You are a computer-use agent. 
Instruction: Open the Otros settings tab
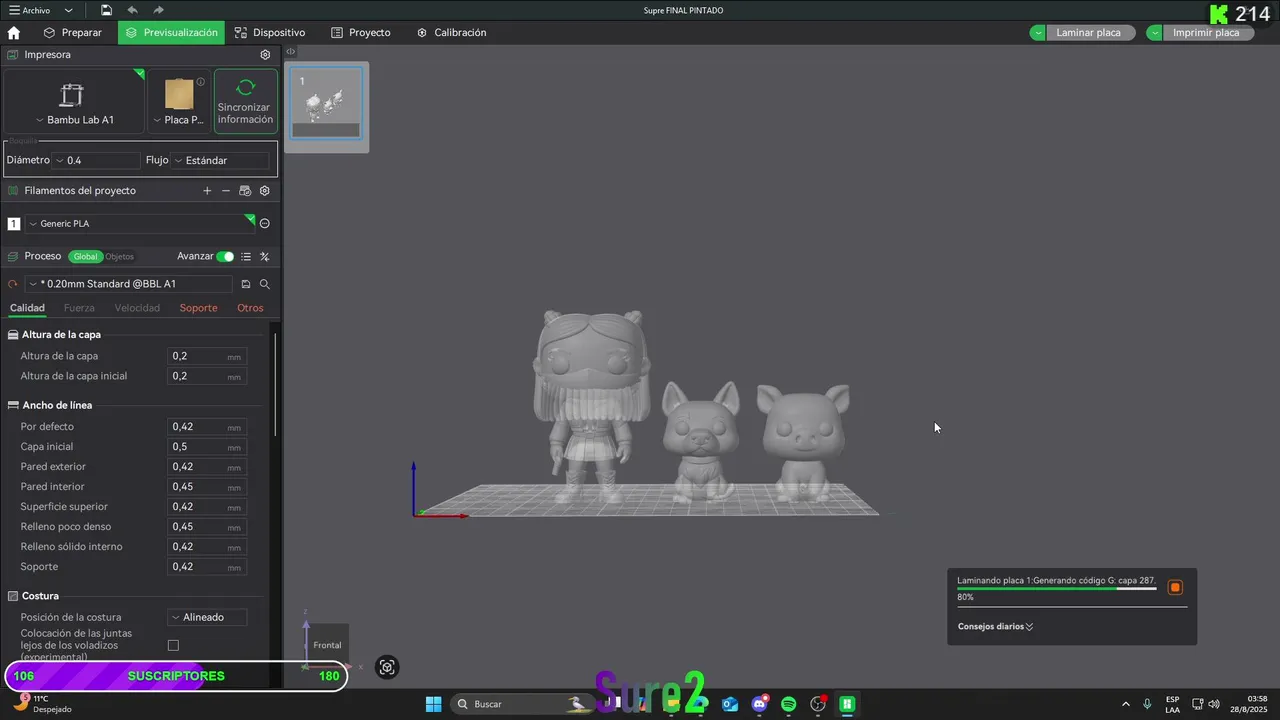pyautogui.click(x=250, y=308)
